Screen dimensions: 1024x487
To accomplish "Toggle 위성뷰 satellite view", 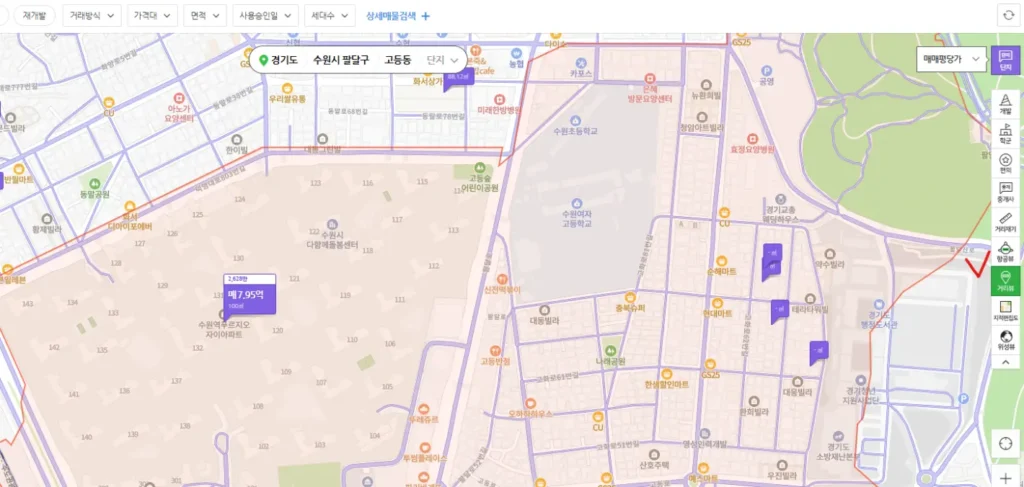I will (1005, 339).
